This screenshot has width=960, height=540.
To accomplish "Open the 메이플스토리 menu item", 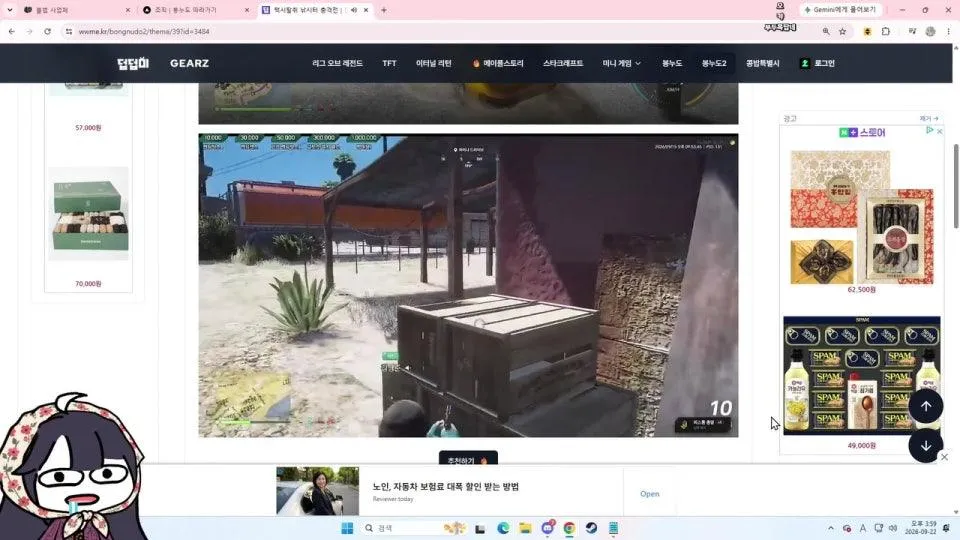I will click(x=498, y=63).
